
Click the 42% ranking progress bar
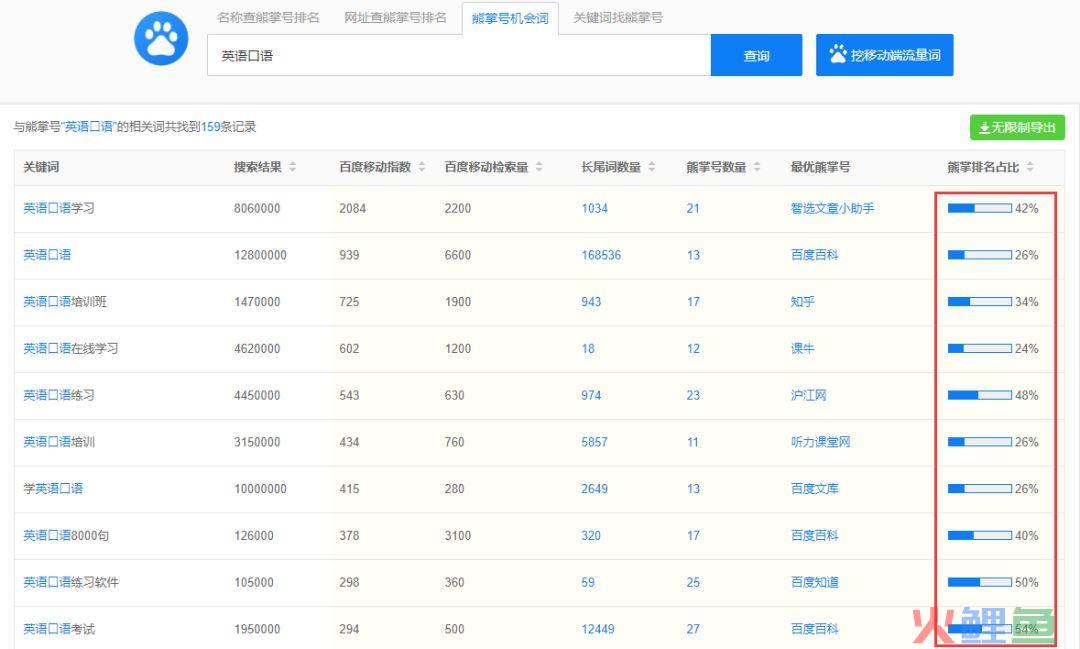pyautogui.click(x=979, y=208)
